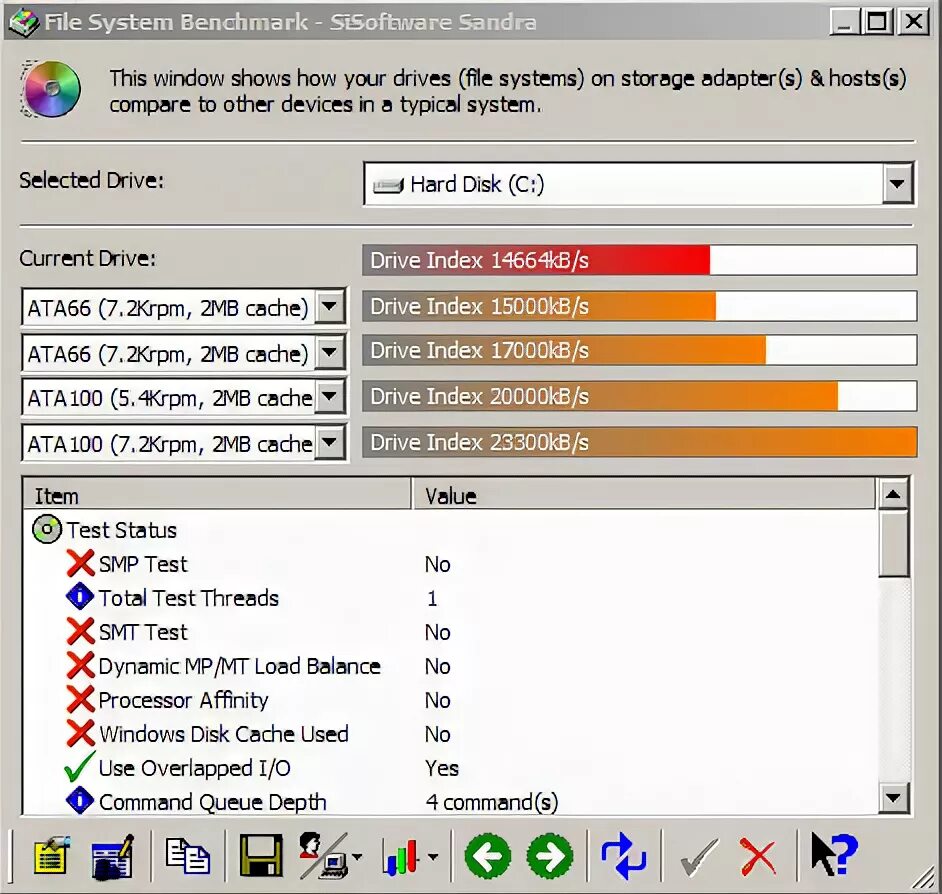
Task: Copy results using the documents icon
Action: 187,856
